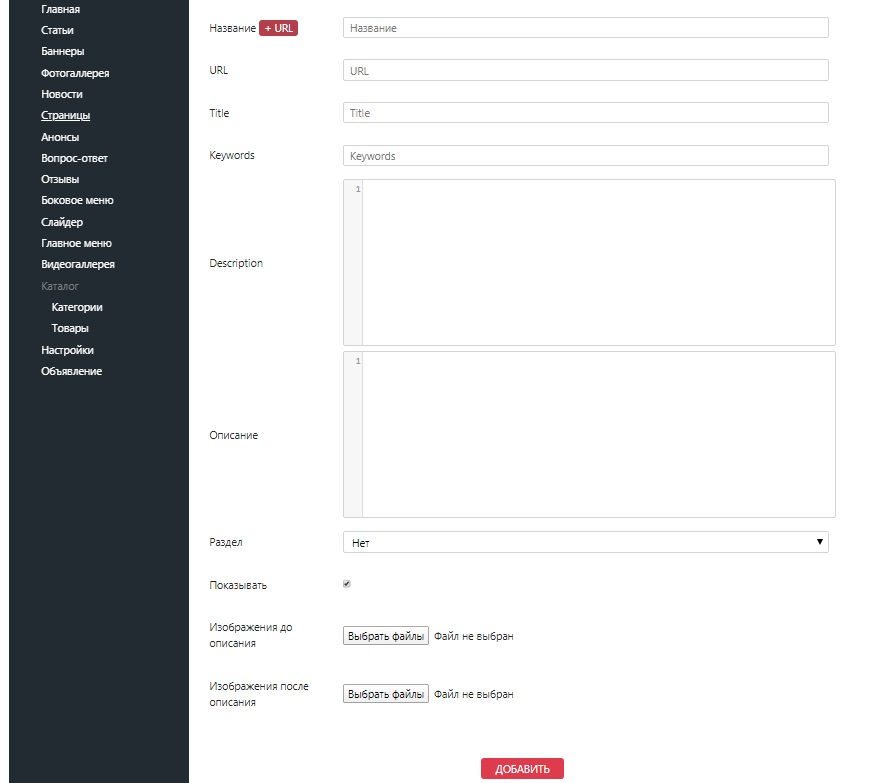Choose files for Изображения после описания

tap(385, 694)
